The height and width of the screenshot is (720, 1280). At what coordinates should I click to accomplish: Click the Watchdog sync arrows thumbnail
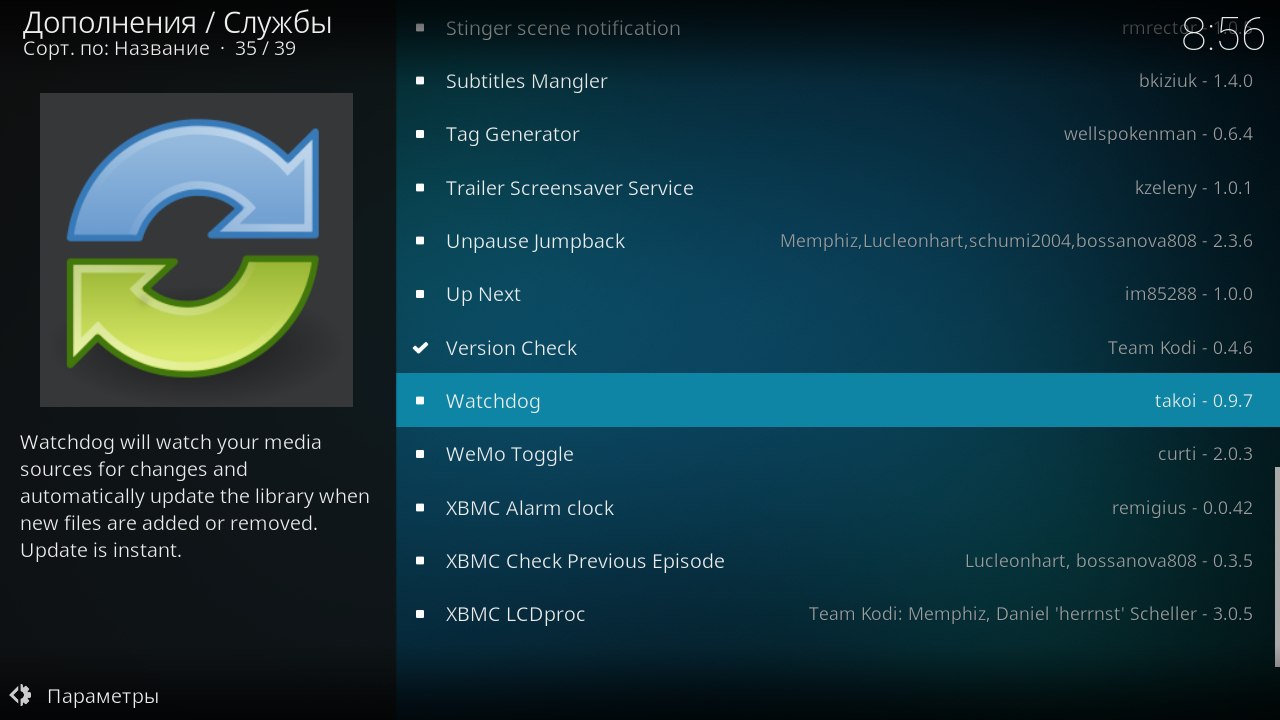[x=196, y=250]
